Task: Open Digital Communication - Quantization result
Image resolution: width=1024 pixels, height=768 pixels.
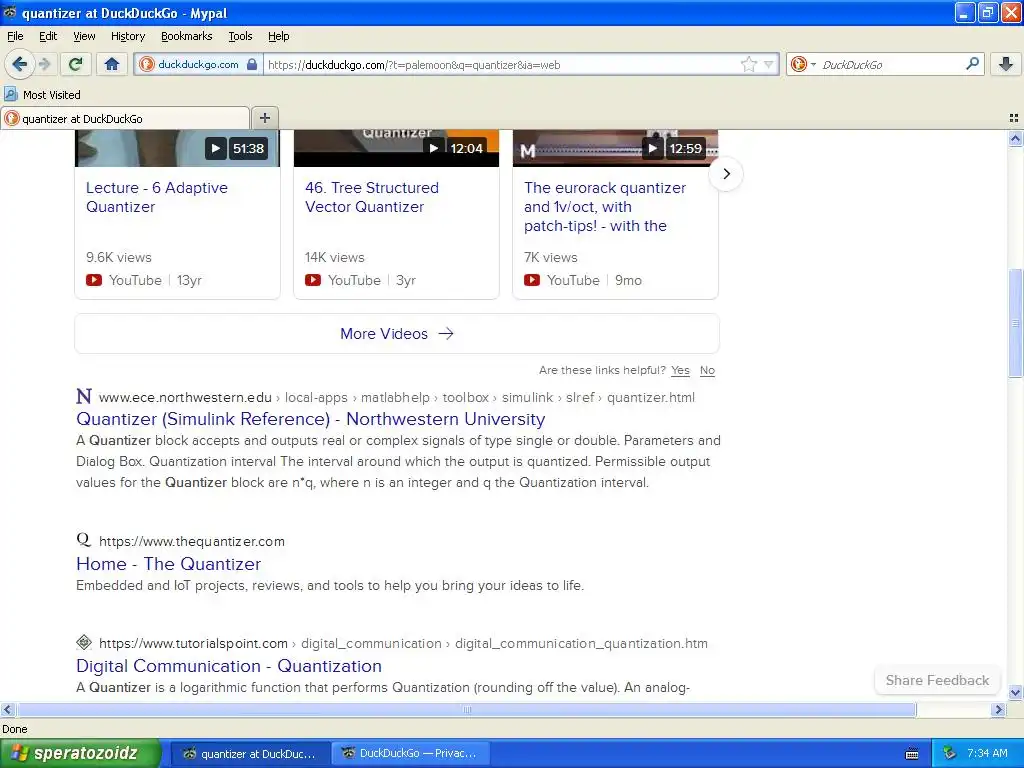Action: (x=229, y=666)
